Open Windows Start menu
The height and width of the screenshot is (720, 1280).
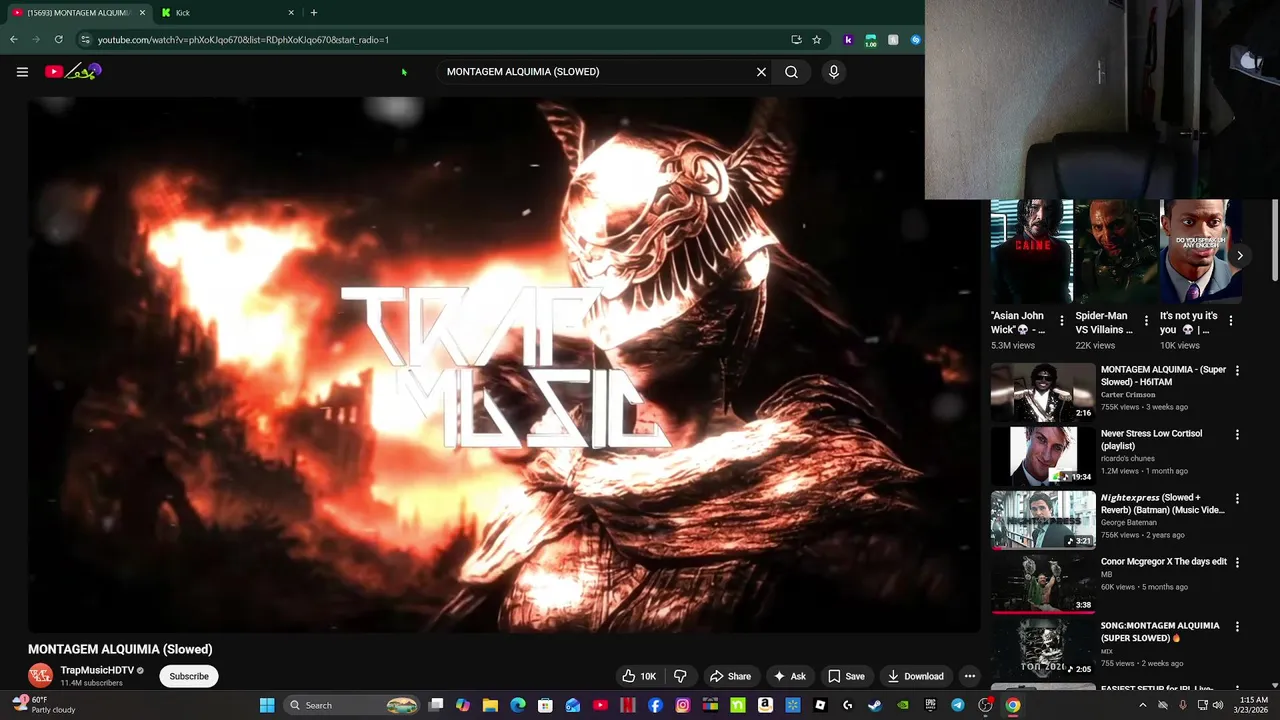pyautogui.click(x=267, y=705)
